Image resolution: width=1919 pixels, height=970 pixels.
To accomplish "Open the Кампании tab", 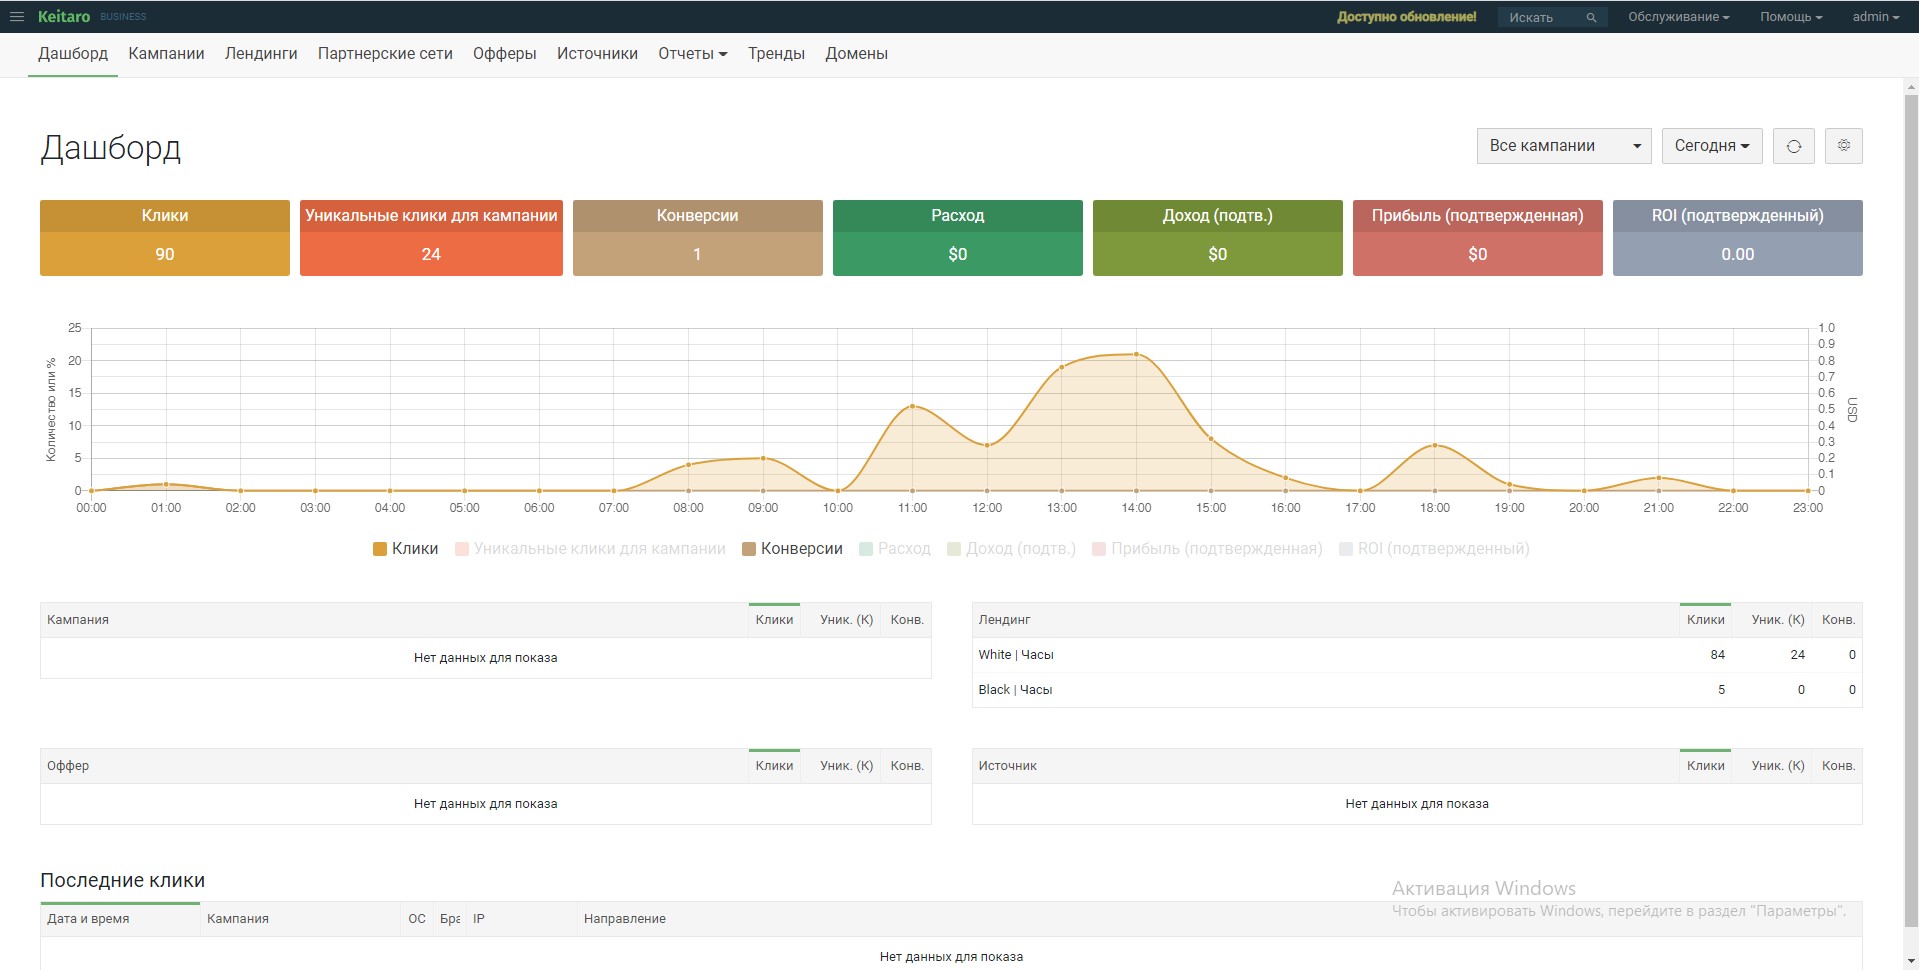I will point(166,54).
